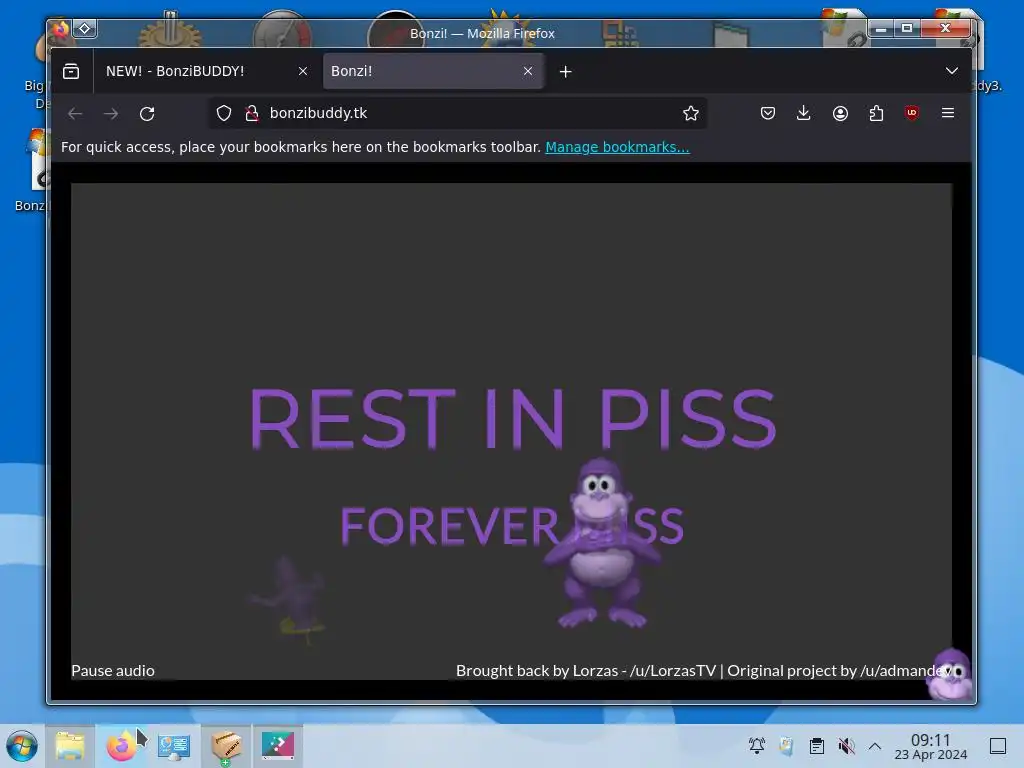The image size is (1024, 768).
Task: Save page to Pocket
Action: coord(768,114)
